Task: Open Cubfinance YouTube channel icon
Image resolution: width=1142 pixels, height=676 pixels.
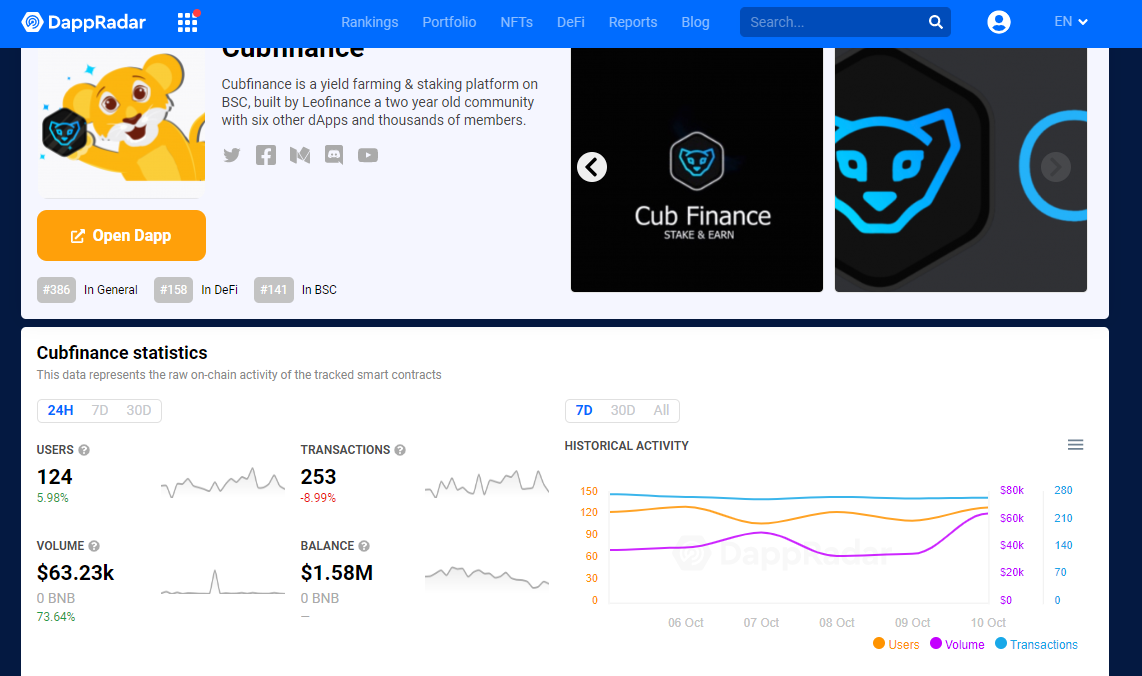Action: [x=368, y=155]
